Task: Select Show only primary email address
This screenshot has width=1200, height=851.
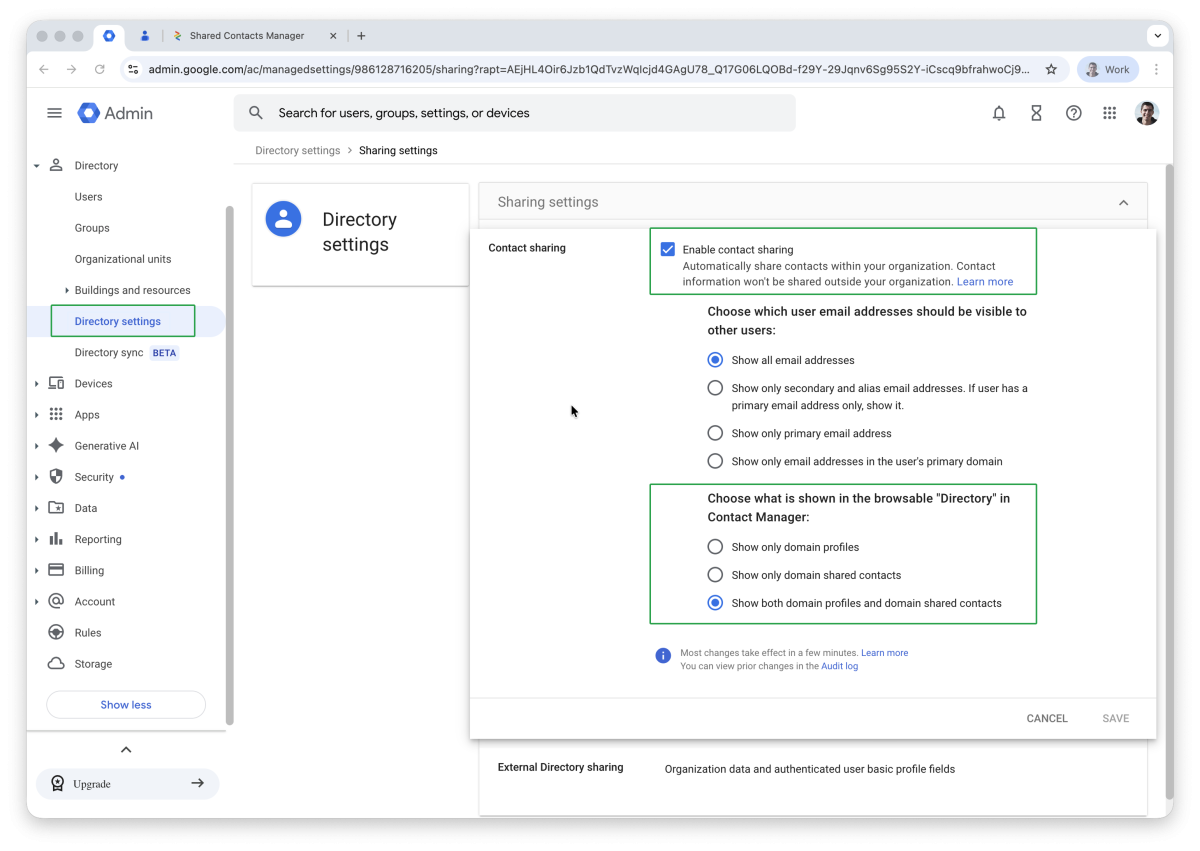Action: [x=715, y=433]
